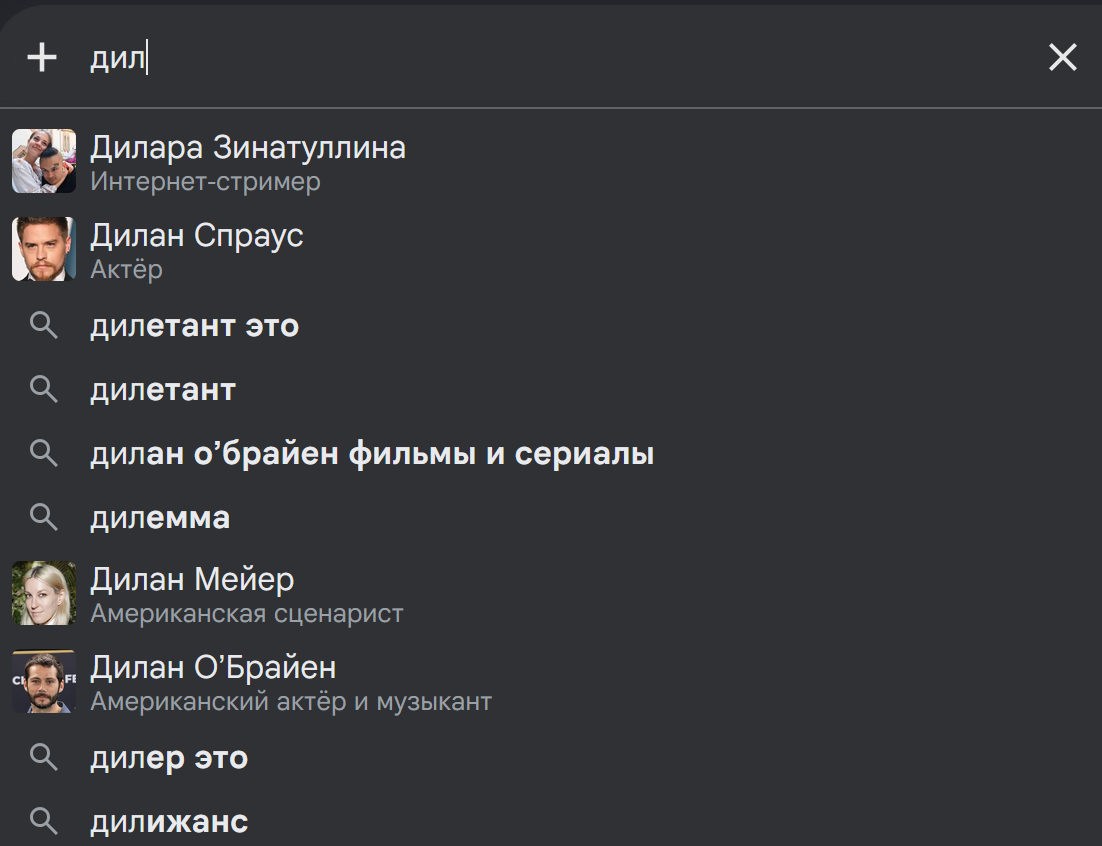The width and height of the screenshot is (1102, 846).
Task: Select Дилан Спраус actor photo
Action: click(44, 249)
